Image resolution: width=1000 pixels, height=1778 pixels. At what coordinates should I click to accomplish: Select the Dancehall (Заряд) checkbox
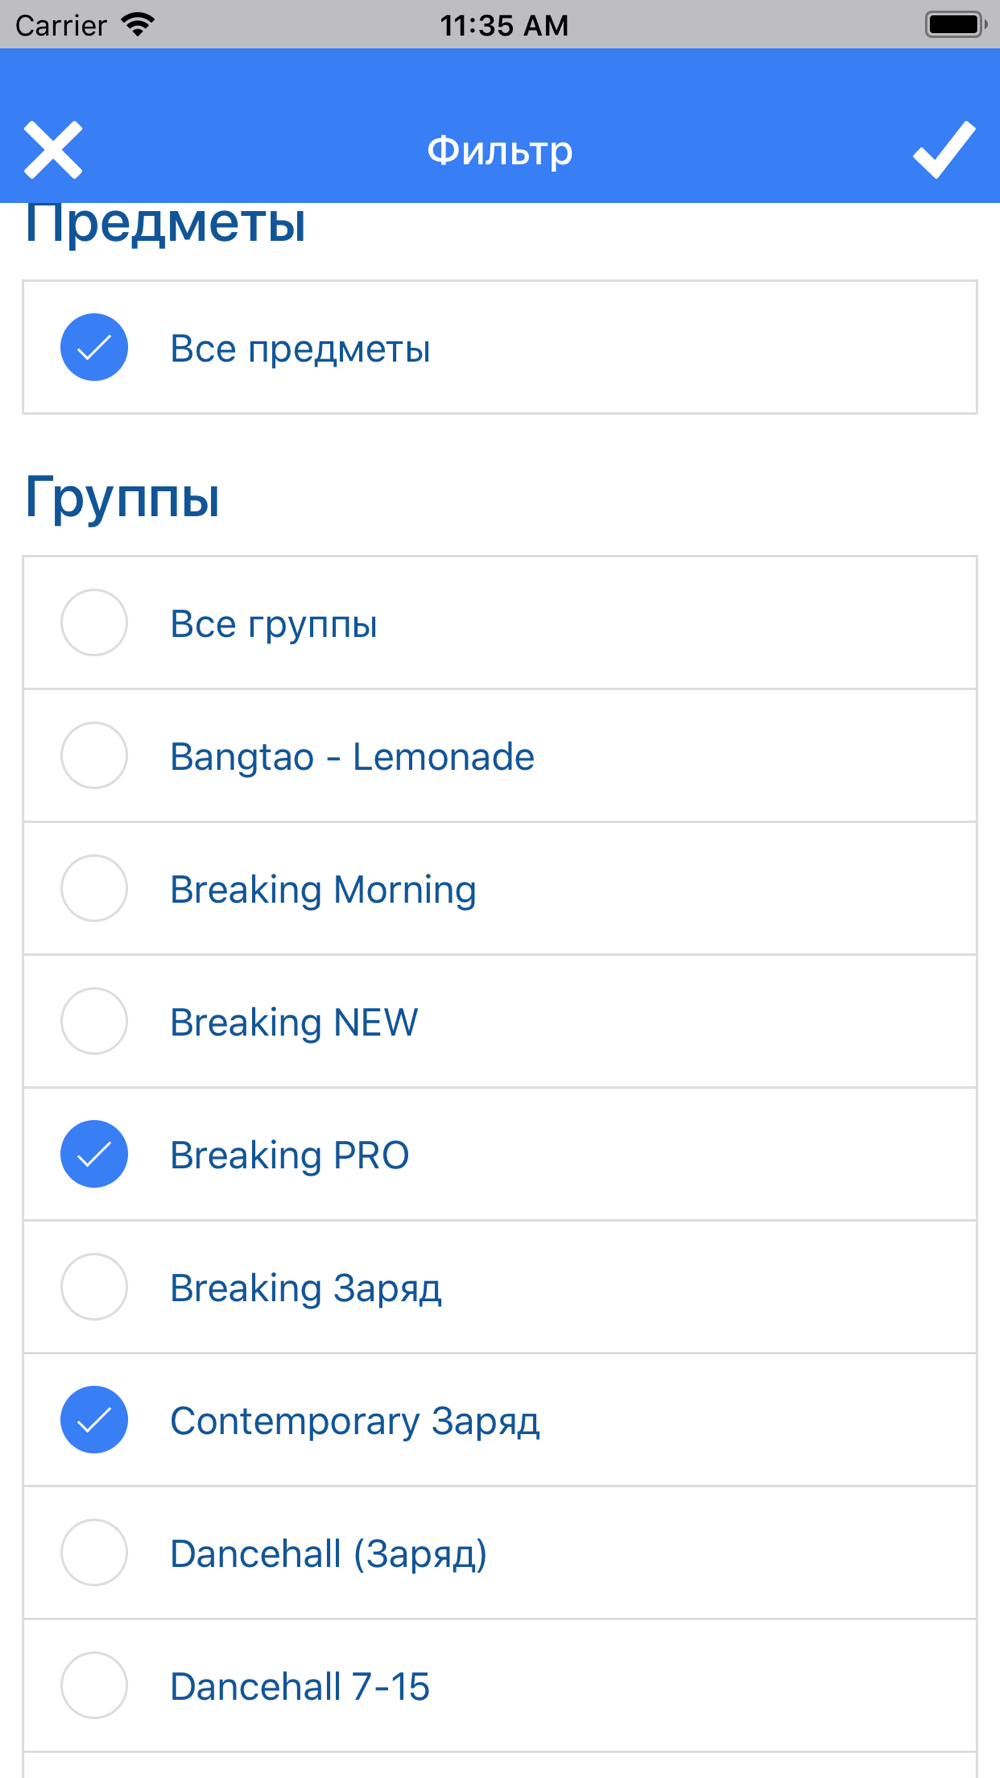(94, 1553)
